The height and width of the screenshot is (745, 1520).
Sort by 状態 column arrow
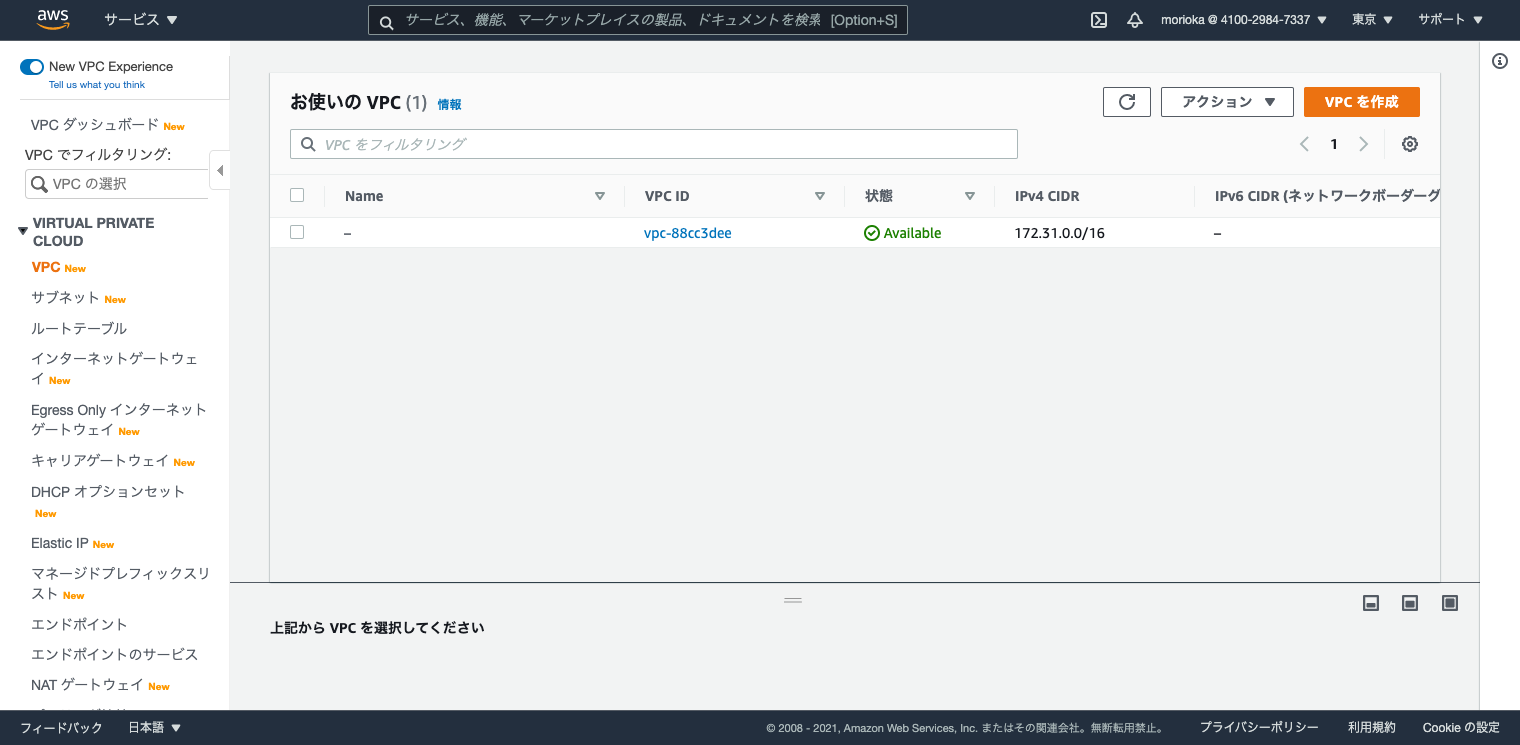(x=970, y=196)
